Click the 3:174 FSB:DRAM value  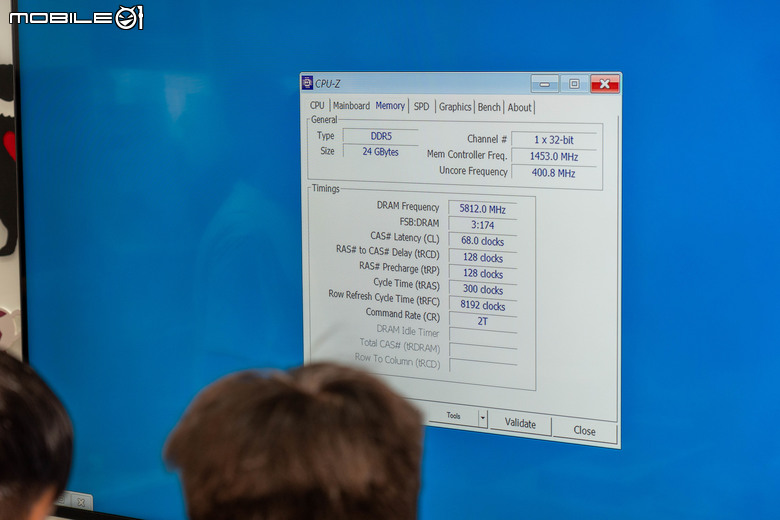tap(483, 225)
